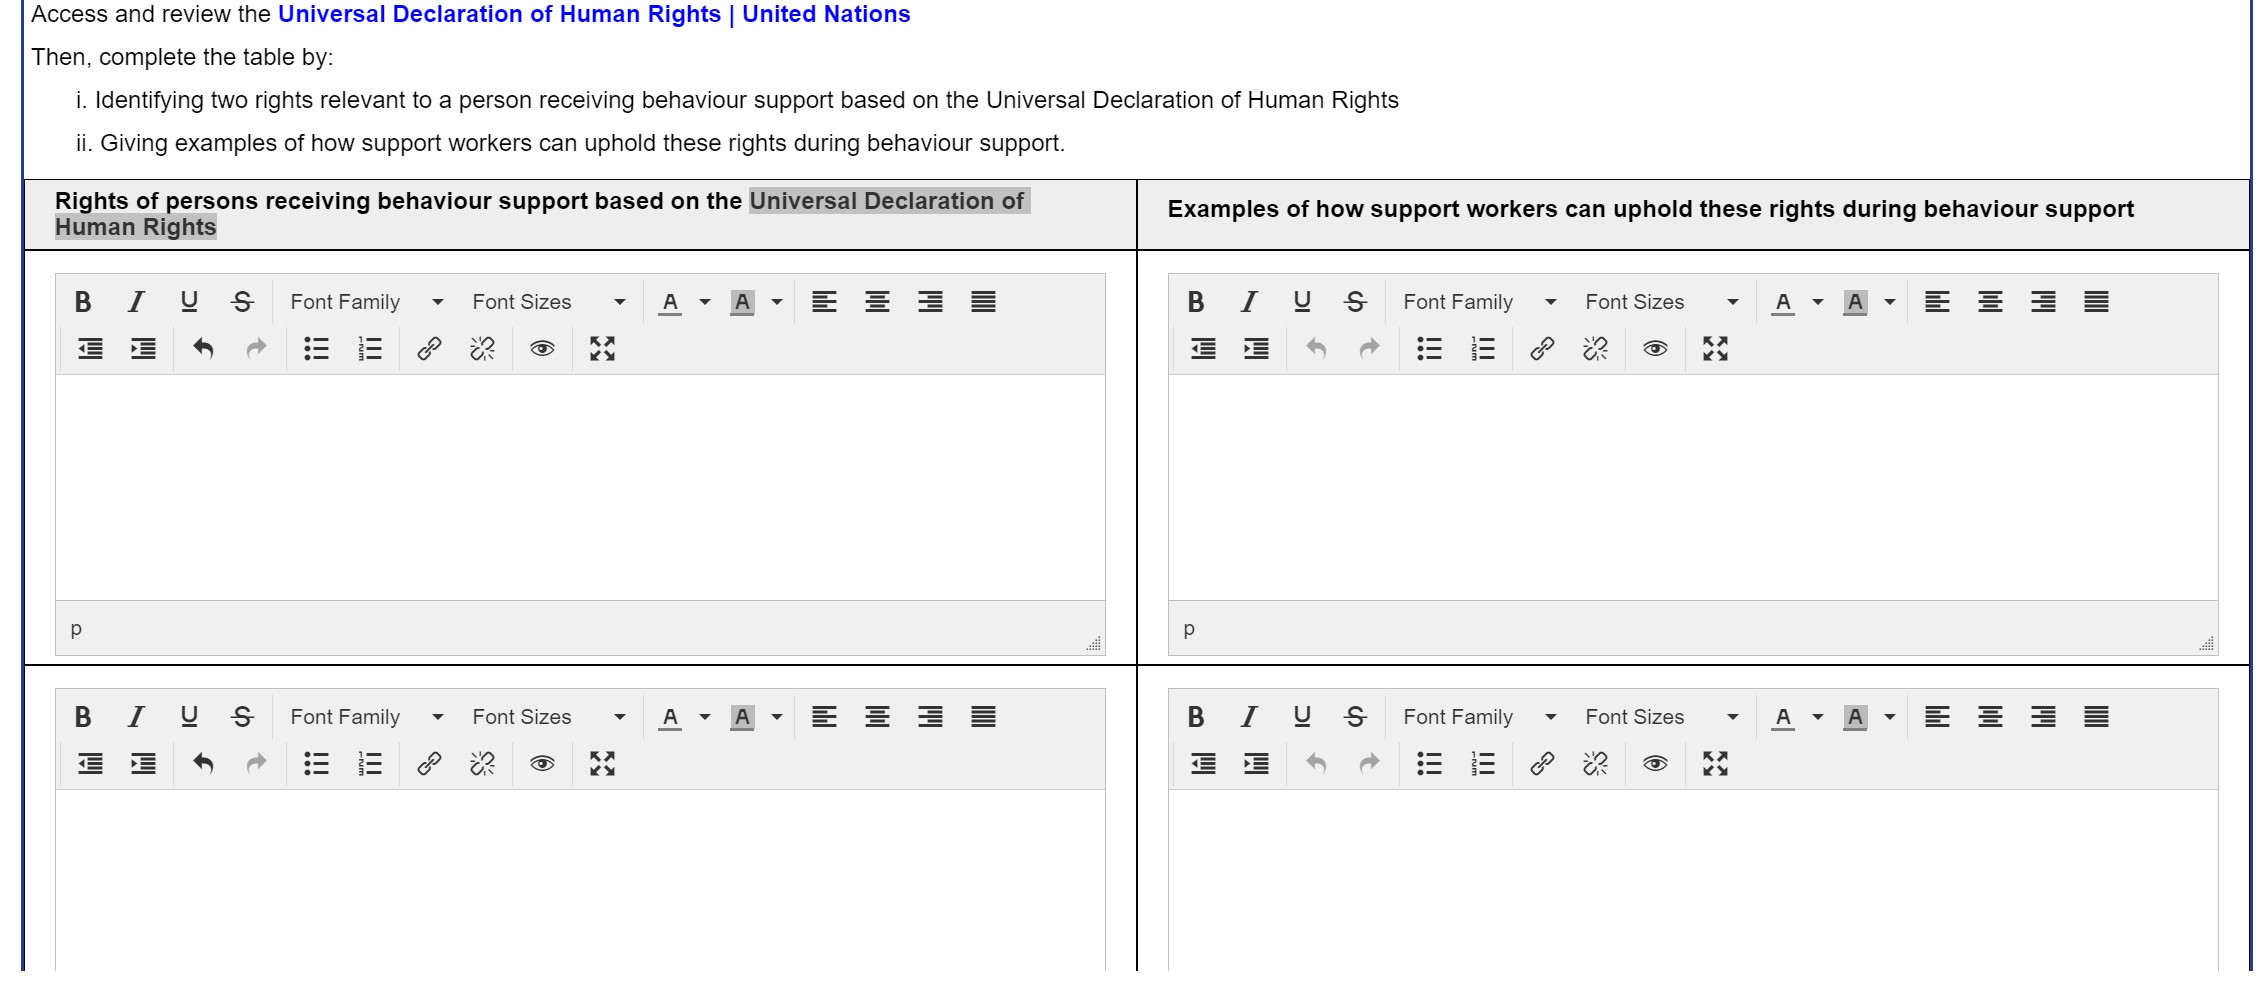This screenshot has height=985, width=2268.
Task: Redo an action in the bottom-right editor
Action: tap(1369, 764)
